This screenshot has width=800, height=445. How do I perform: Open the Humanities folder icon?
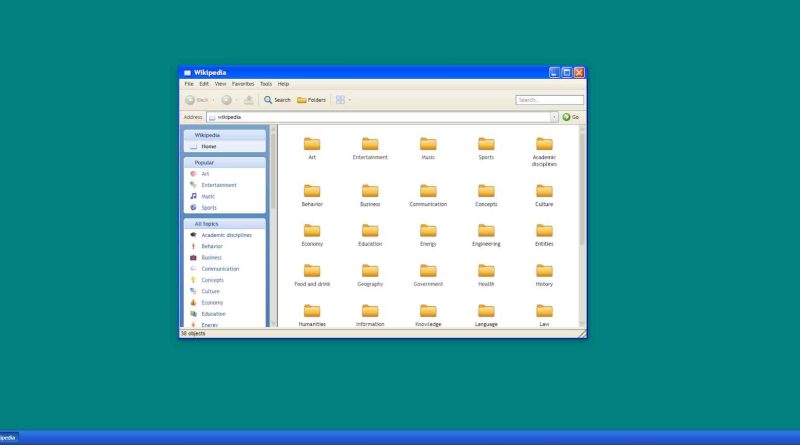tap(312, 311)
